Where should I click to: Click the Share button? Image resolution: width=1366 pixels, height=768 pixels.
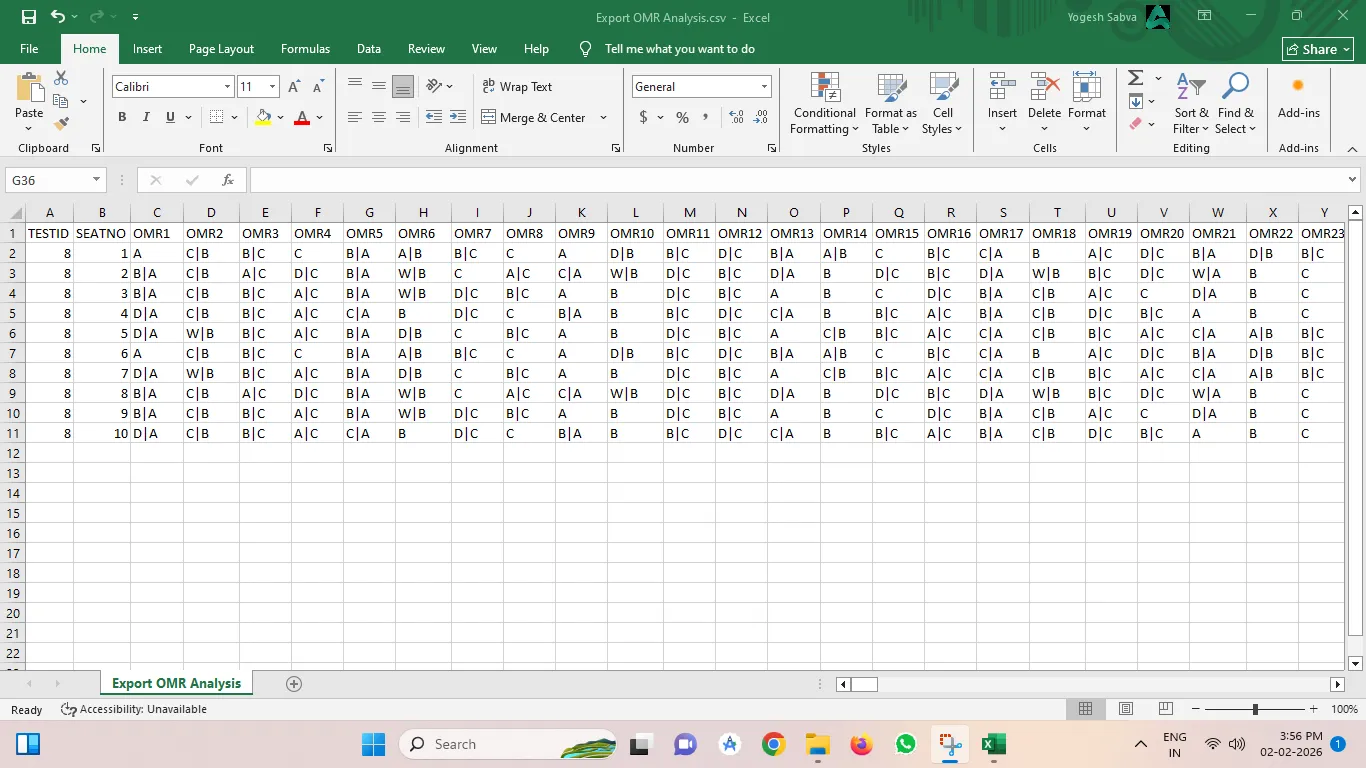pos(1316,48)
